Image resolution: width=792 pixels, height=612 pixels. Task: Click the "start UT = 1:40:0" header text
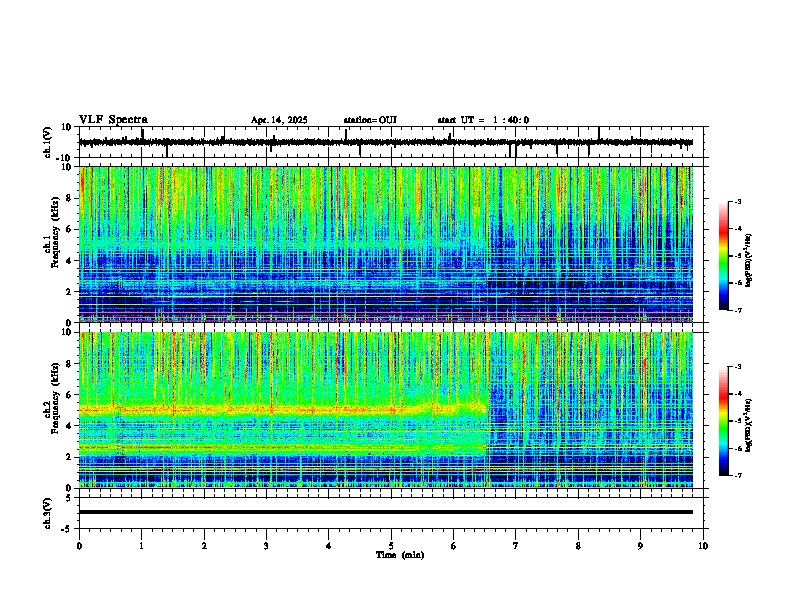pos(483,120)
